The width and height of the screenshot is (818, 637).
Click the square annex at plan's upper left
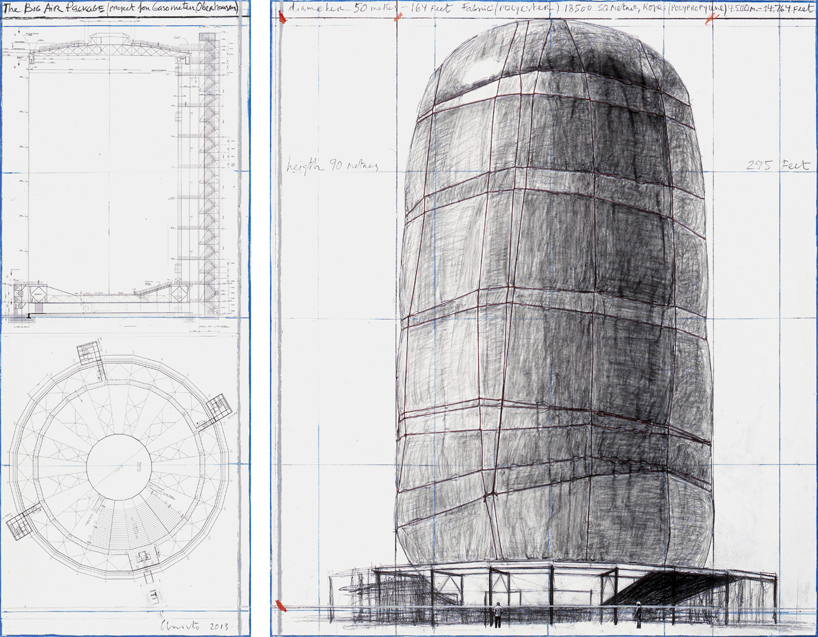[90, 351]
